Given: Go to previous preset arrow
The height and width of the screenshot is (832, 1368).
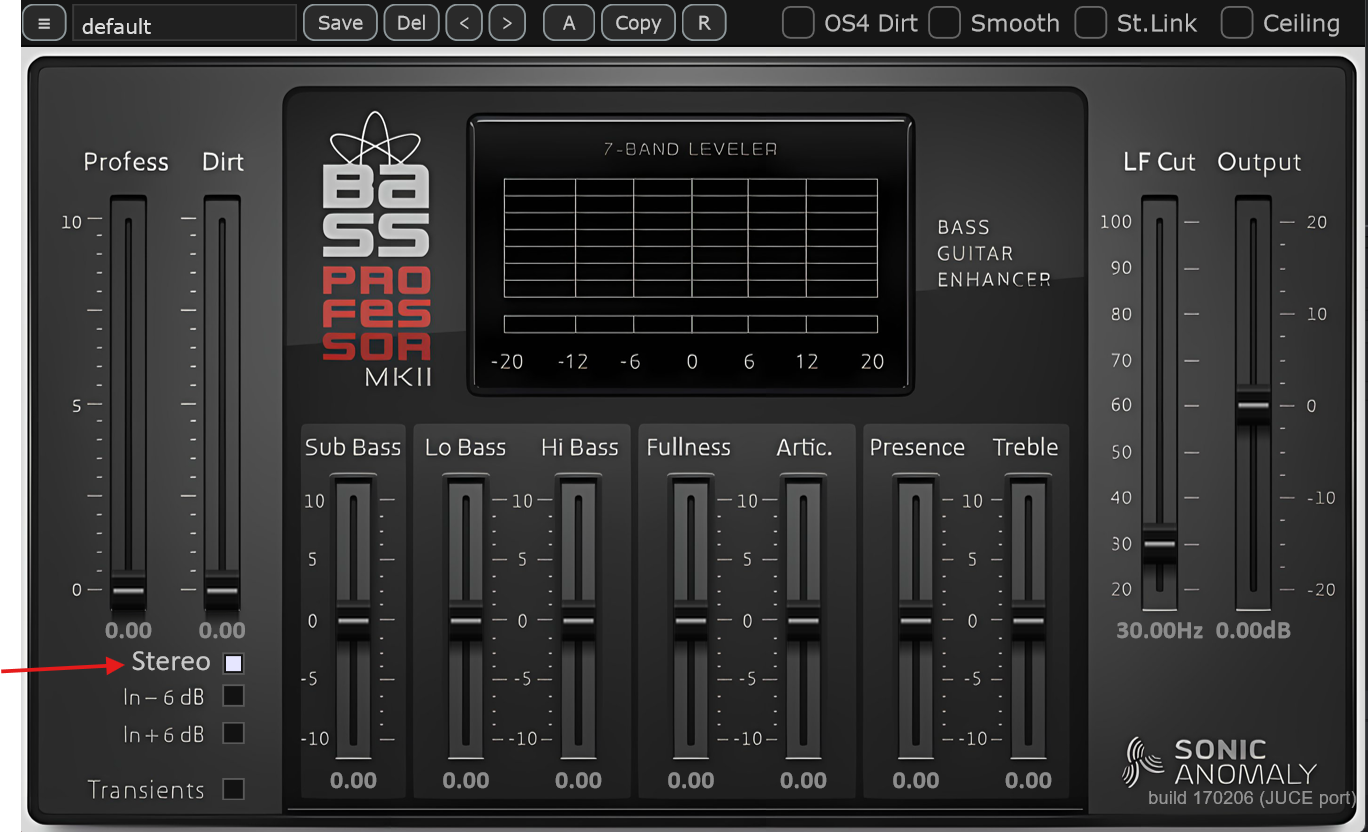Looking at the screenshot, I should [x=464, y=23].
